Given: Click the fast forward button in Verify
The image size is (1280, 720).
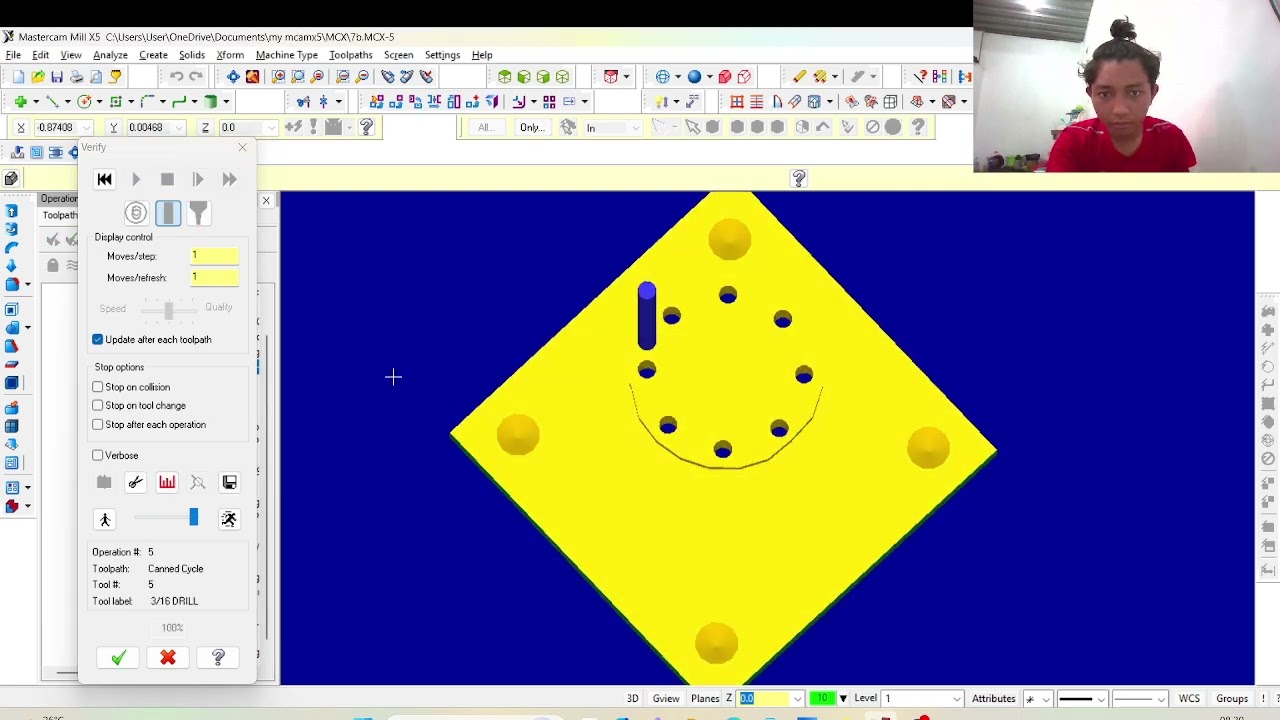Looking at the screenshot, I should pos(229,179).
